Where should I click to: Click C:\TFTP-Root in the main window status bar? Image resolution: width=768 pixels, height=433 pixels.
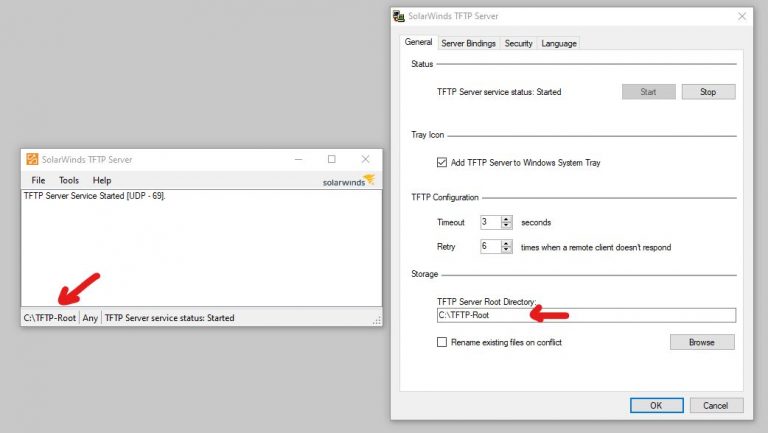tap(50, 318)
